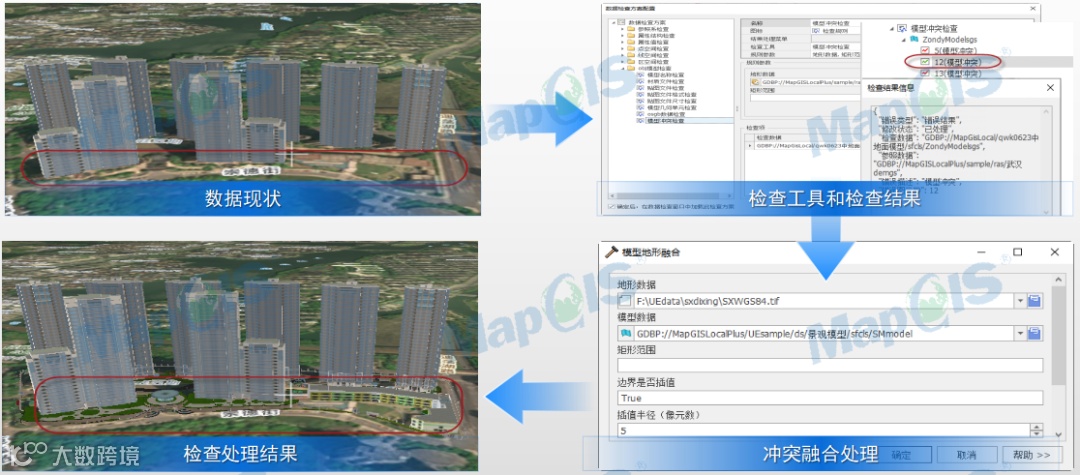Click the folder icon of obj模型检查
The image size is (1080, 475).
tap(631, 69)
